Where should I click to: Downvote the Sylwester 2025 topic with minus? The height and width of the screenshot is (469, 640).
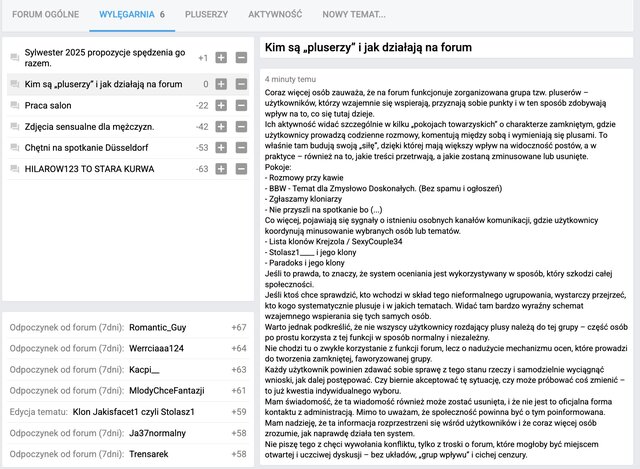pos(241,58)
